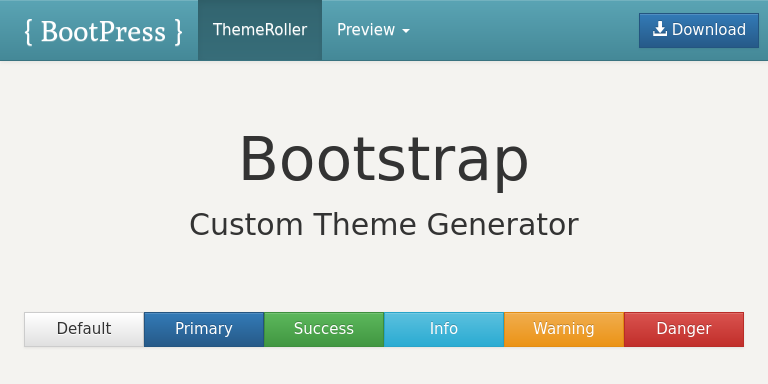Click the { BootPress } logo
This screenshot has height=384, width=768.
point(103,32)
